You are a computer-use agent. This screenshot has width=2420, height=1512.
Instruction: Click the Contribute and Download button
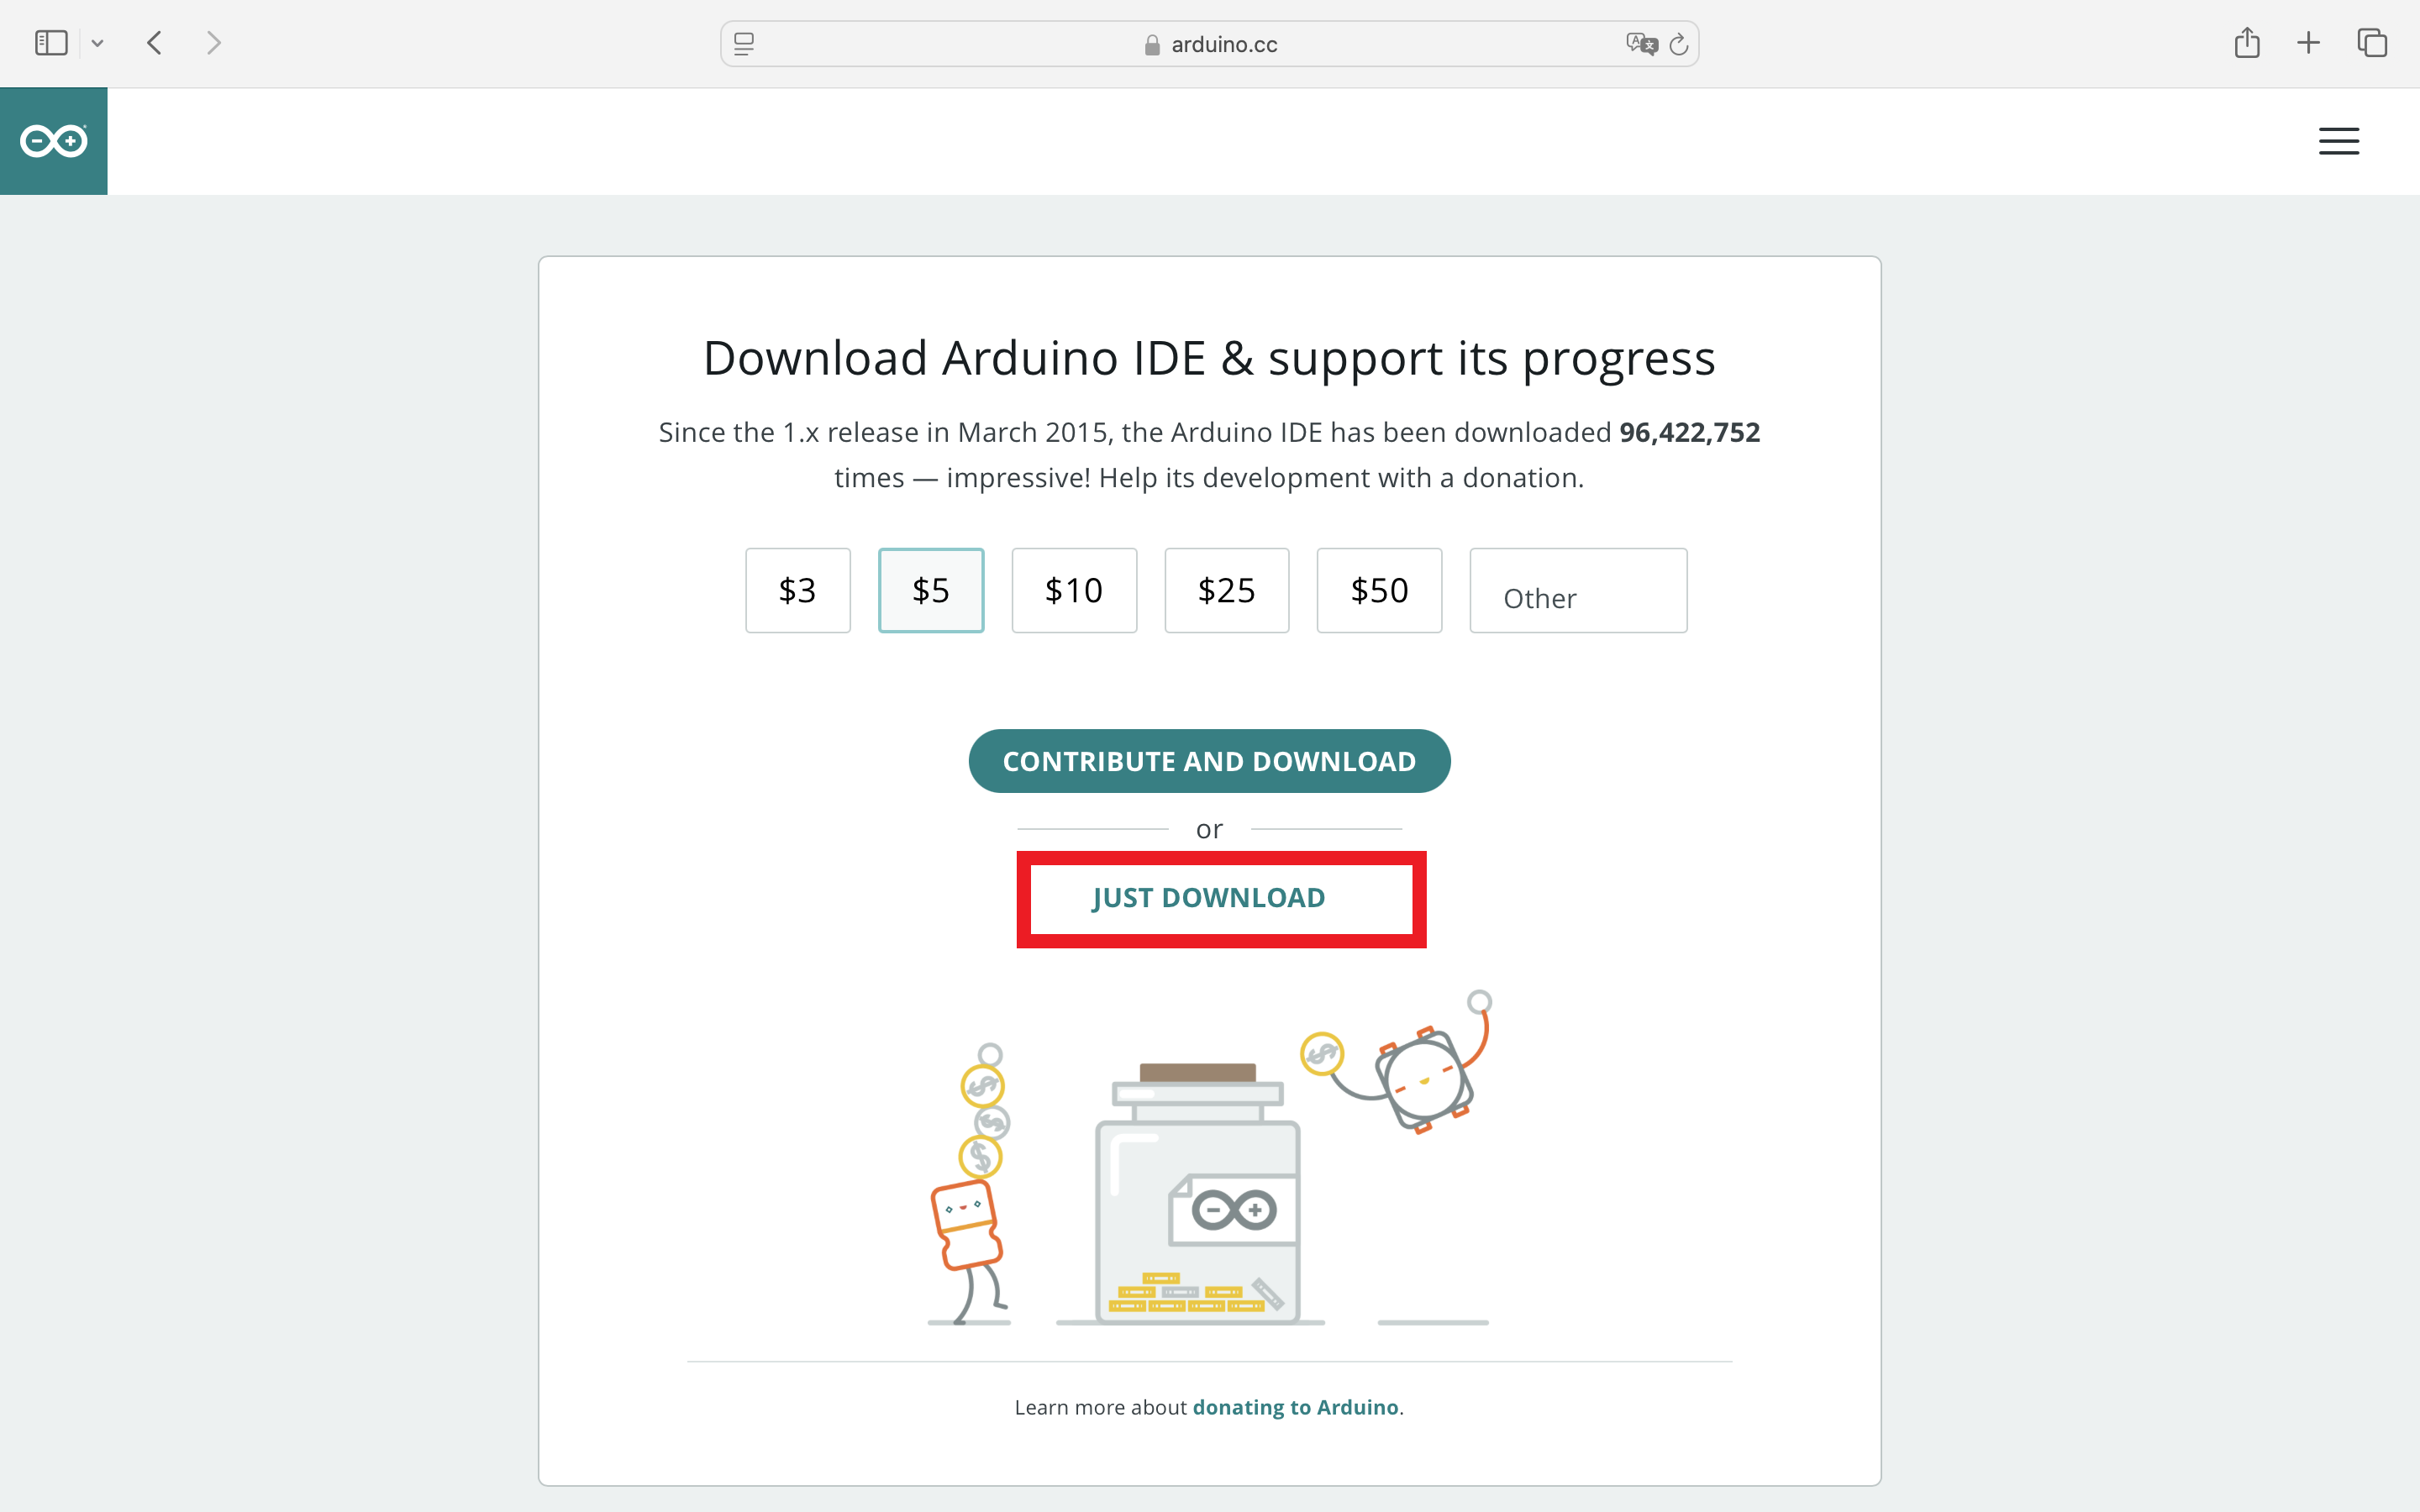click(1209, 761)
